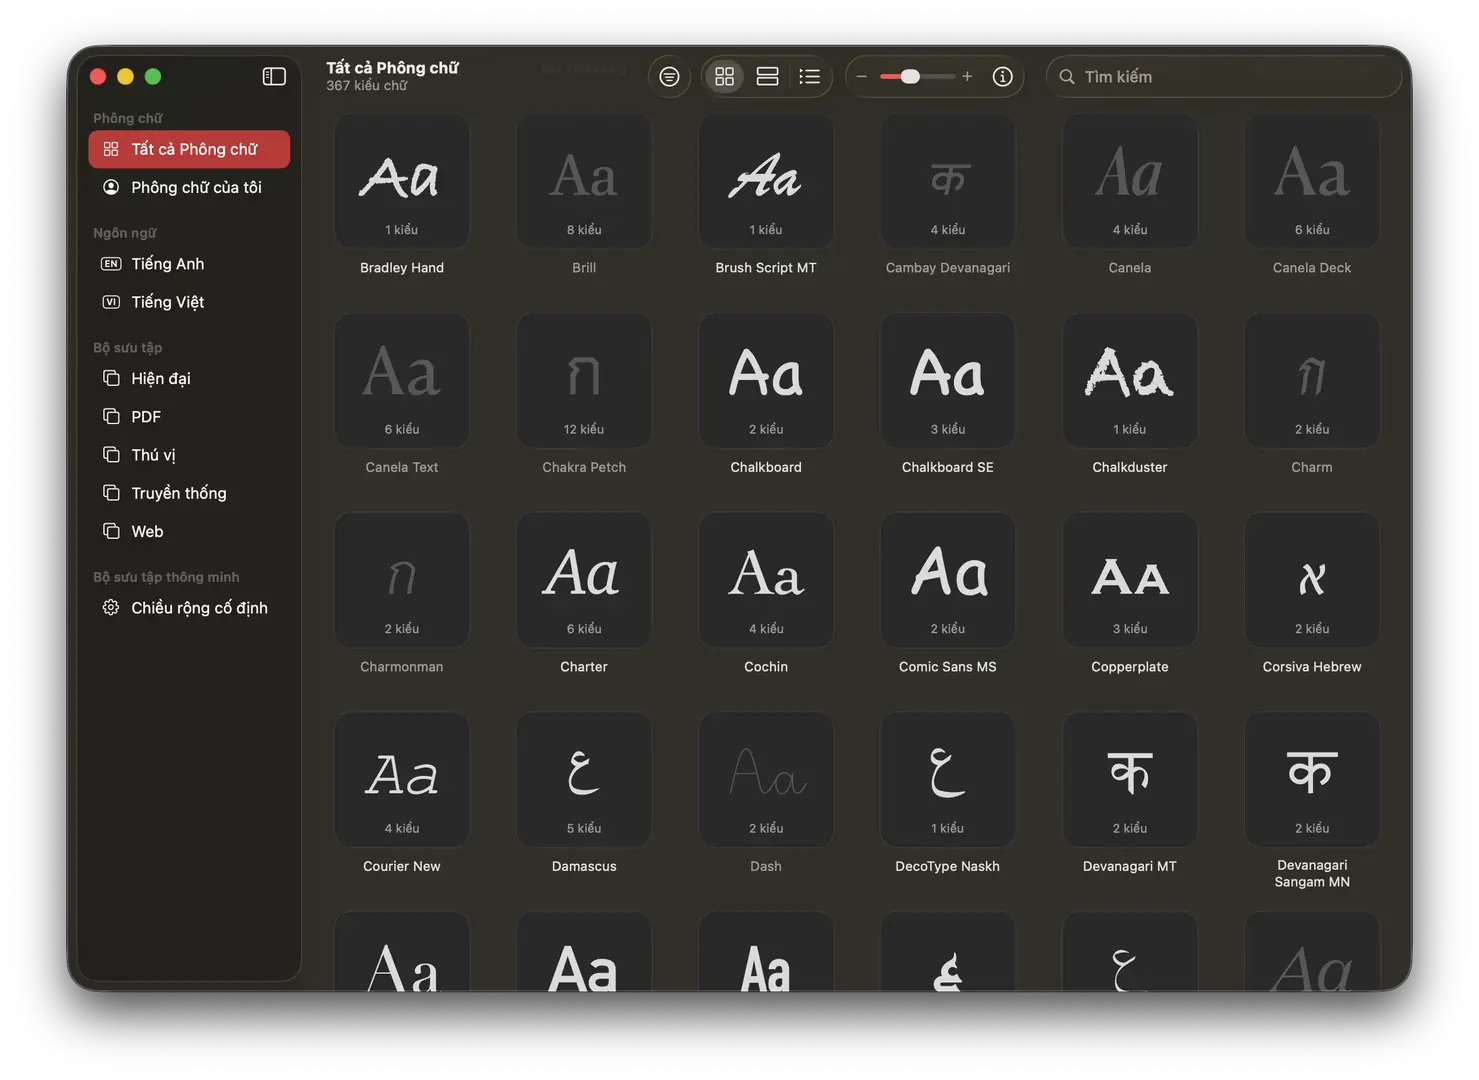
Task: Click the Tiếng Anh EN icon
Action: point(111,264)
